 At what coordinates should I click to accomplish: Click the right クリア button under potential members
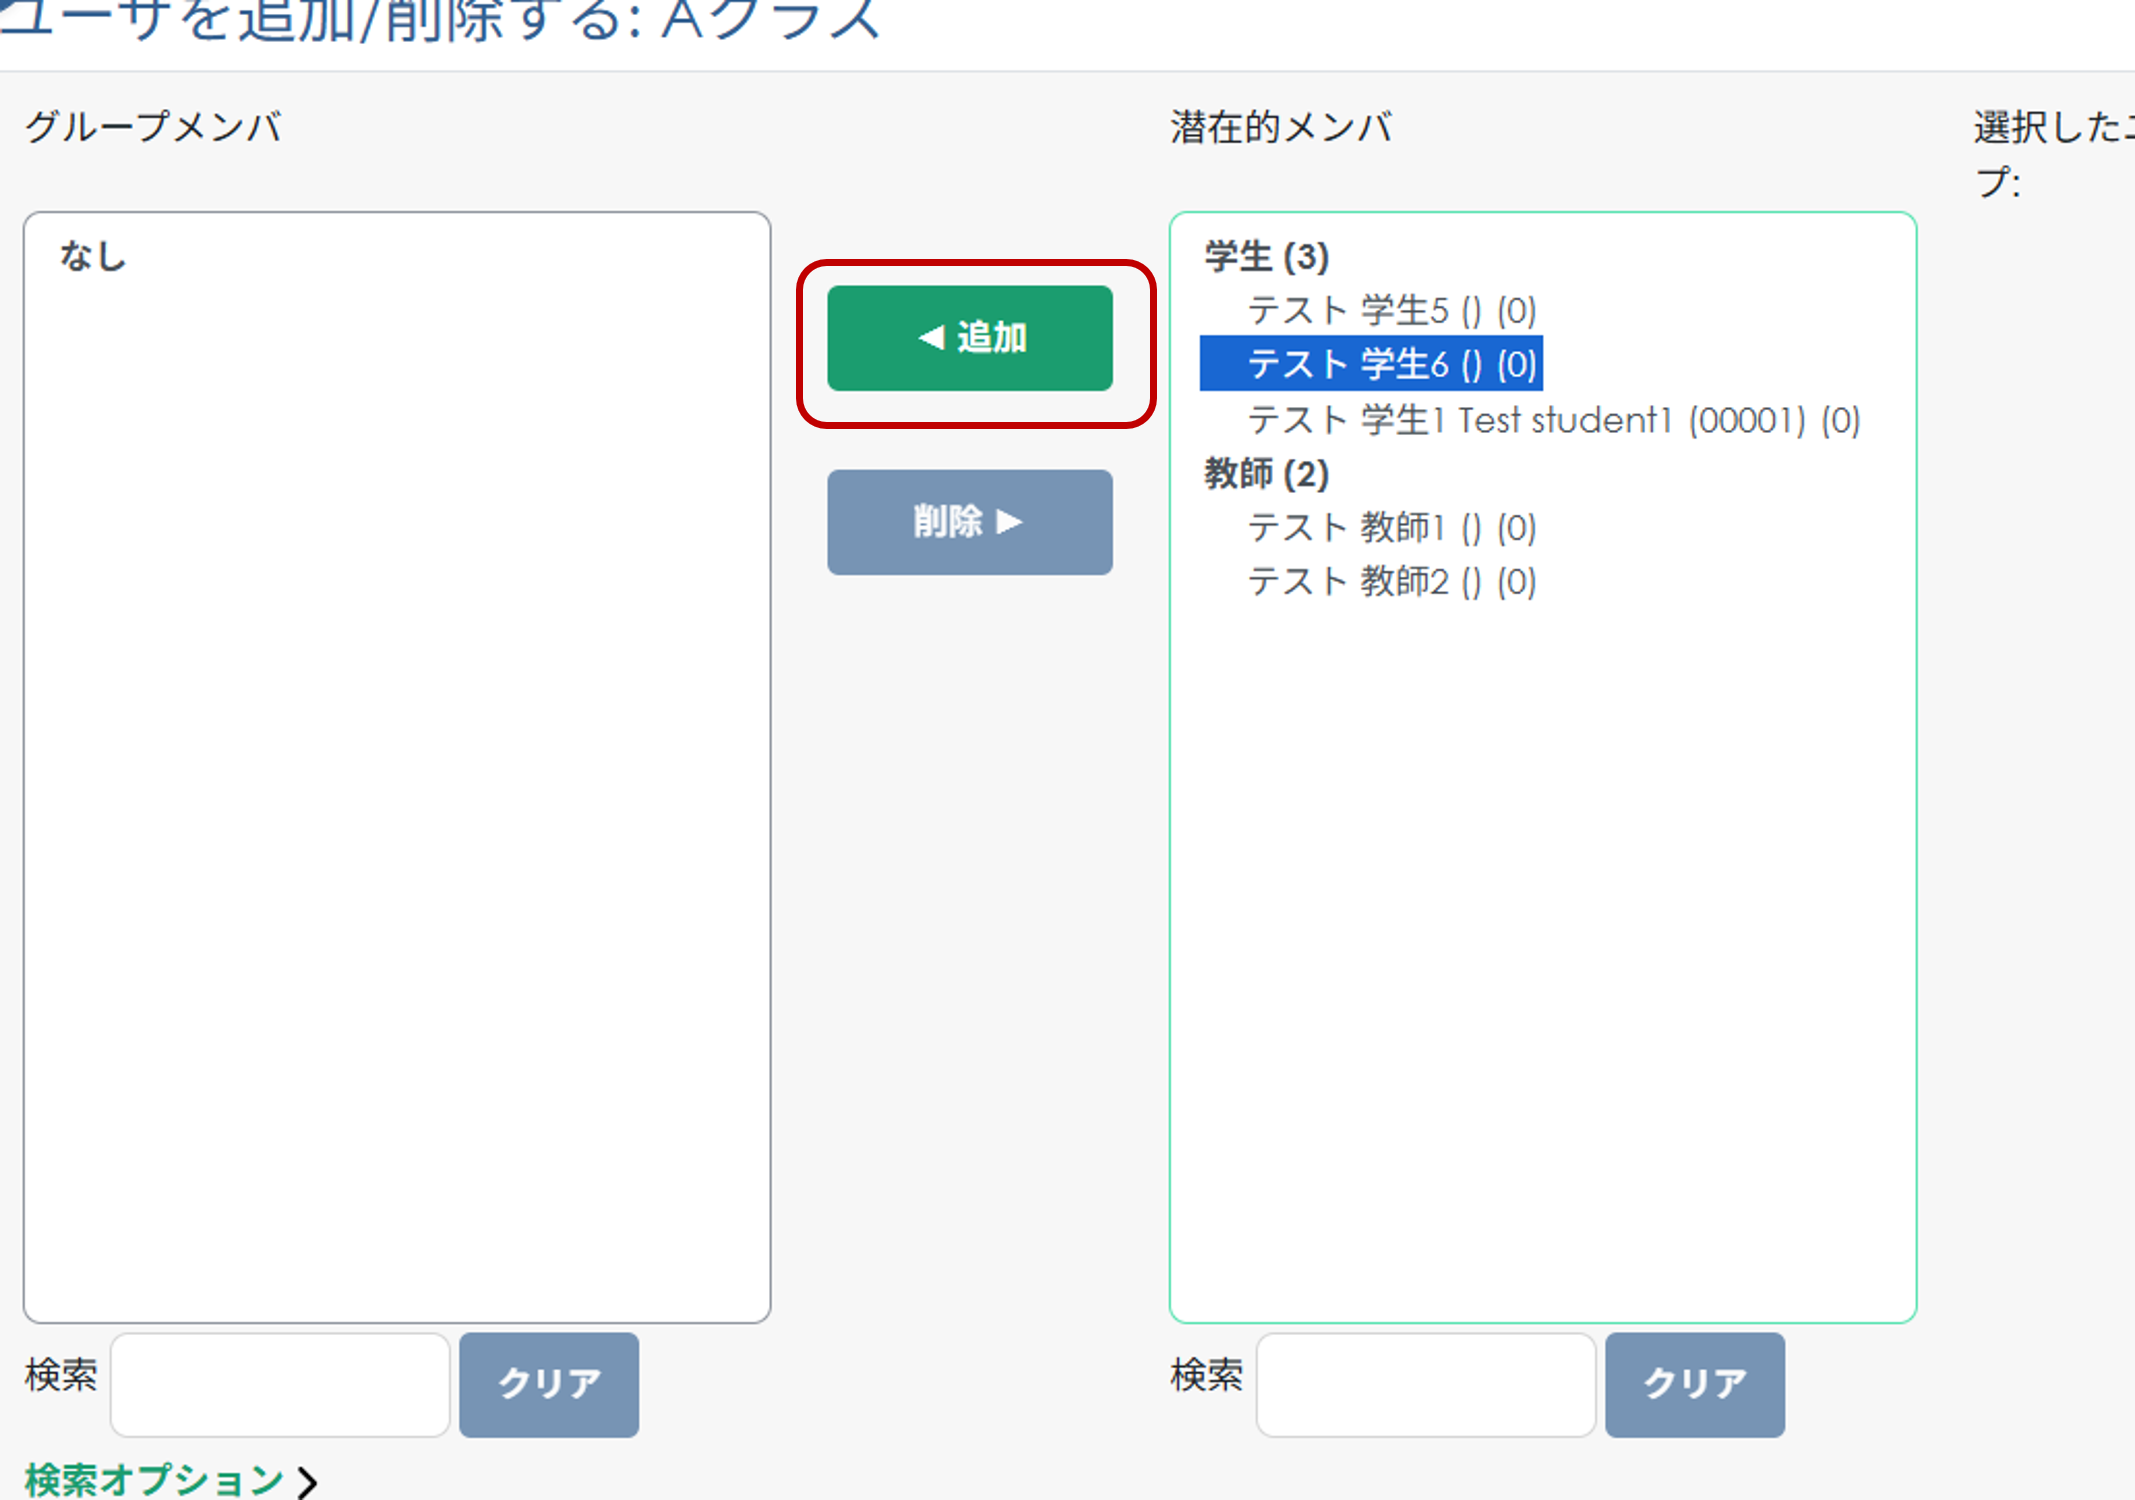[1694, 1385]
